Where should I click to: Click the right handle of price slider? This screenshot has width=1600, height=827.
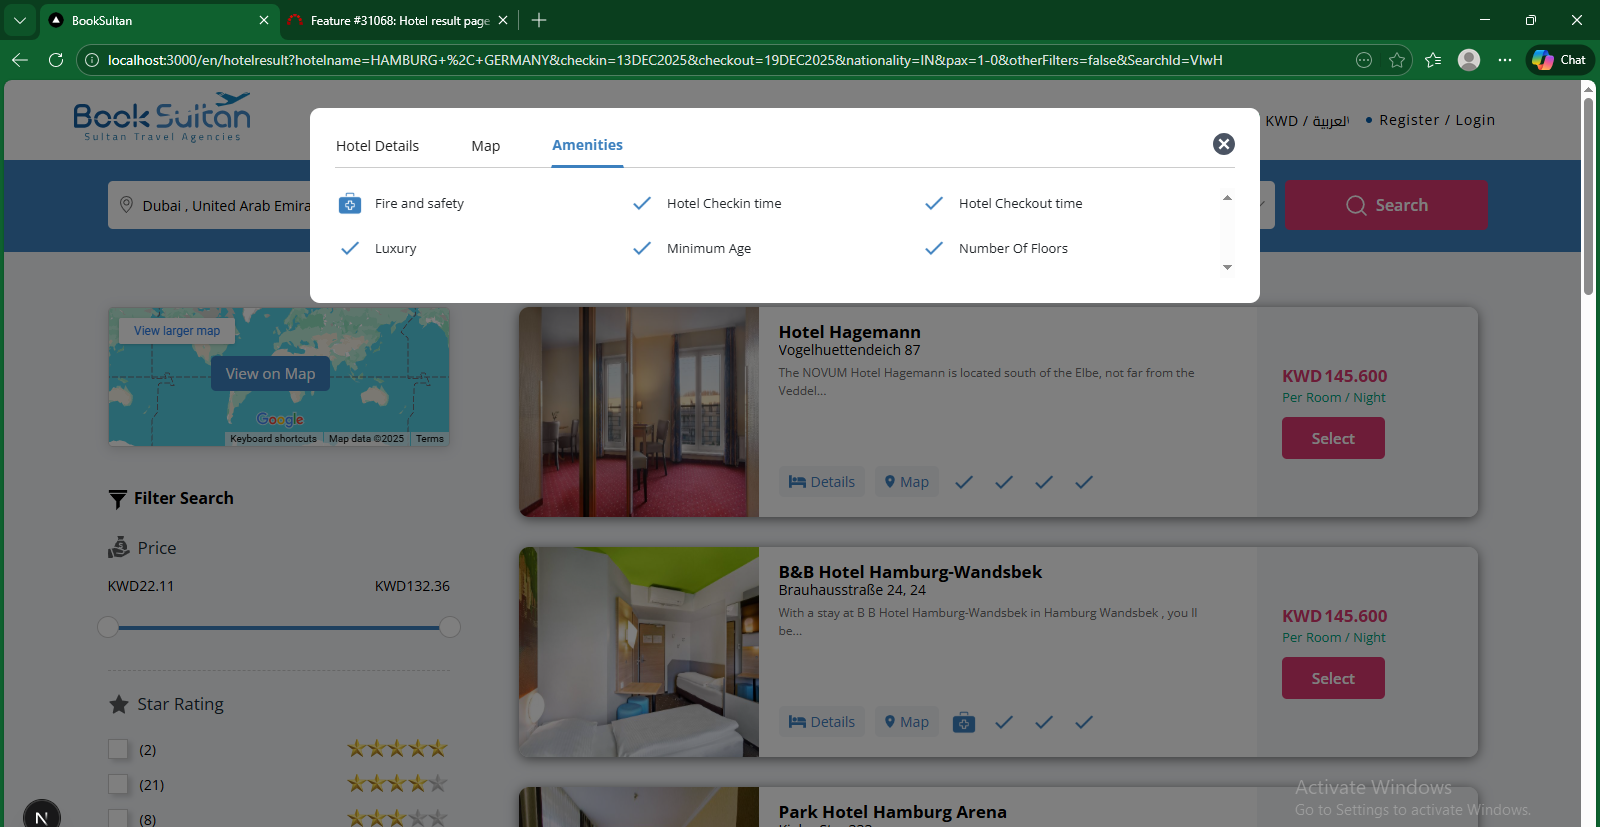pos(450,627)
